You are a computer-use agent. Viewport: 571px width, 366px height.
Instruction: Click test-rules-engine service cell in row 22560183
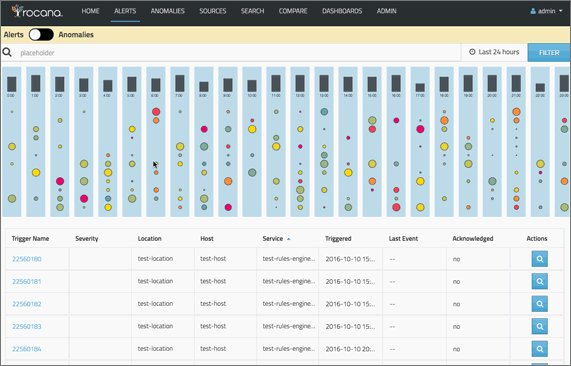coord(289,326)
